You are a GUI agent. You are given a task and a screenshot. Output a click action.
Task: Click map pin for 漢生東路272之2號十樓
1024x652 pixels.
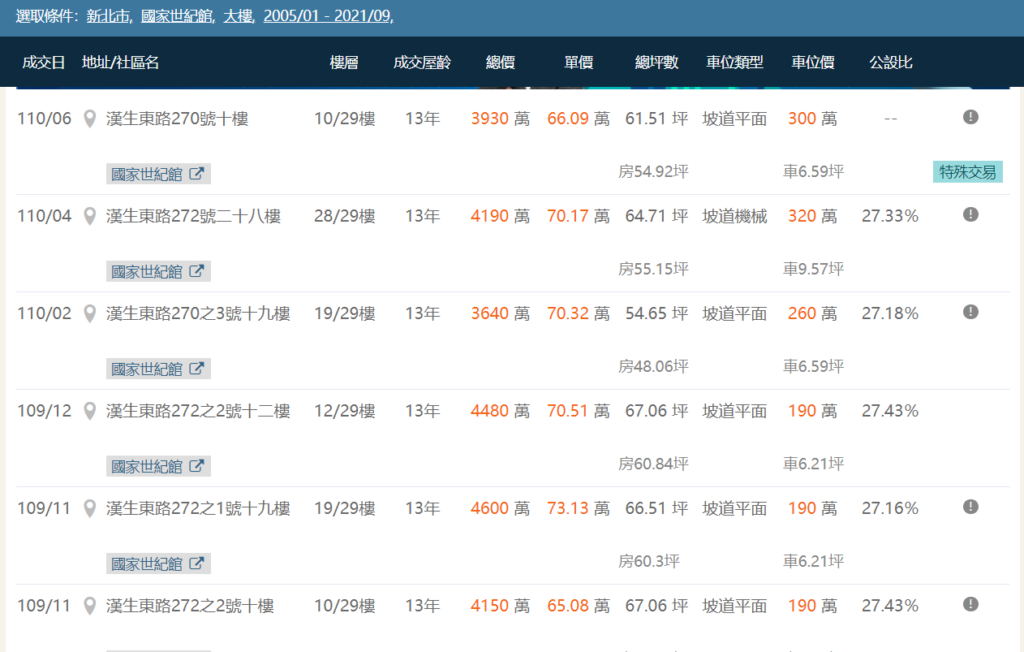(90, 606)
